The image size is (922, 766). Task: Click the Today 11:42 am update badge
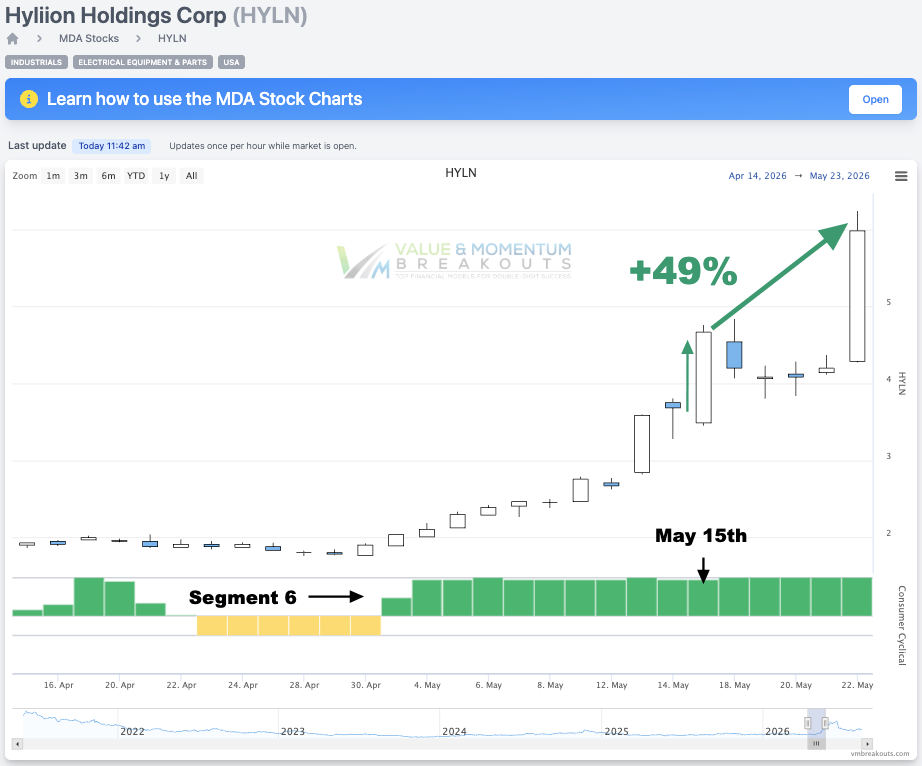pos(112,146)
